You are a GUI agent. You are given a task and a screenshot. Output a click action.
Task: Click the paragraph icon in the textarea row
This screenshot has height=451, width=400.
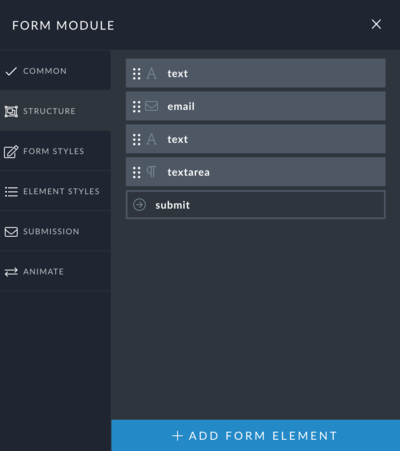click(151, 172)
